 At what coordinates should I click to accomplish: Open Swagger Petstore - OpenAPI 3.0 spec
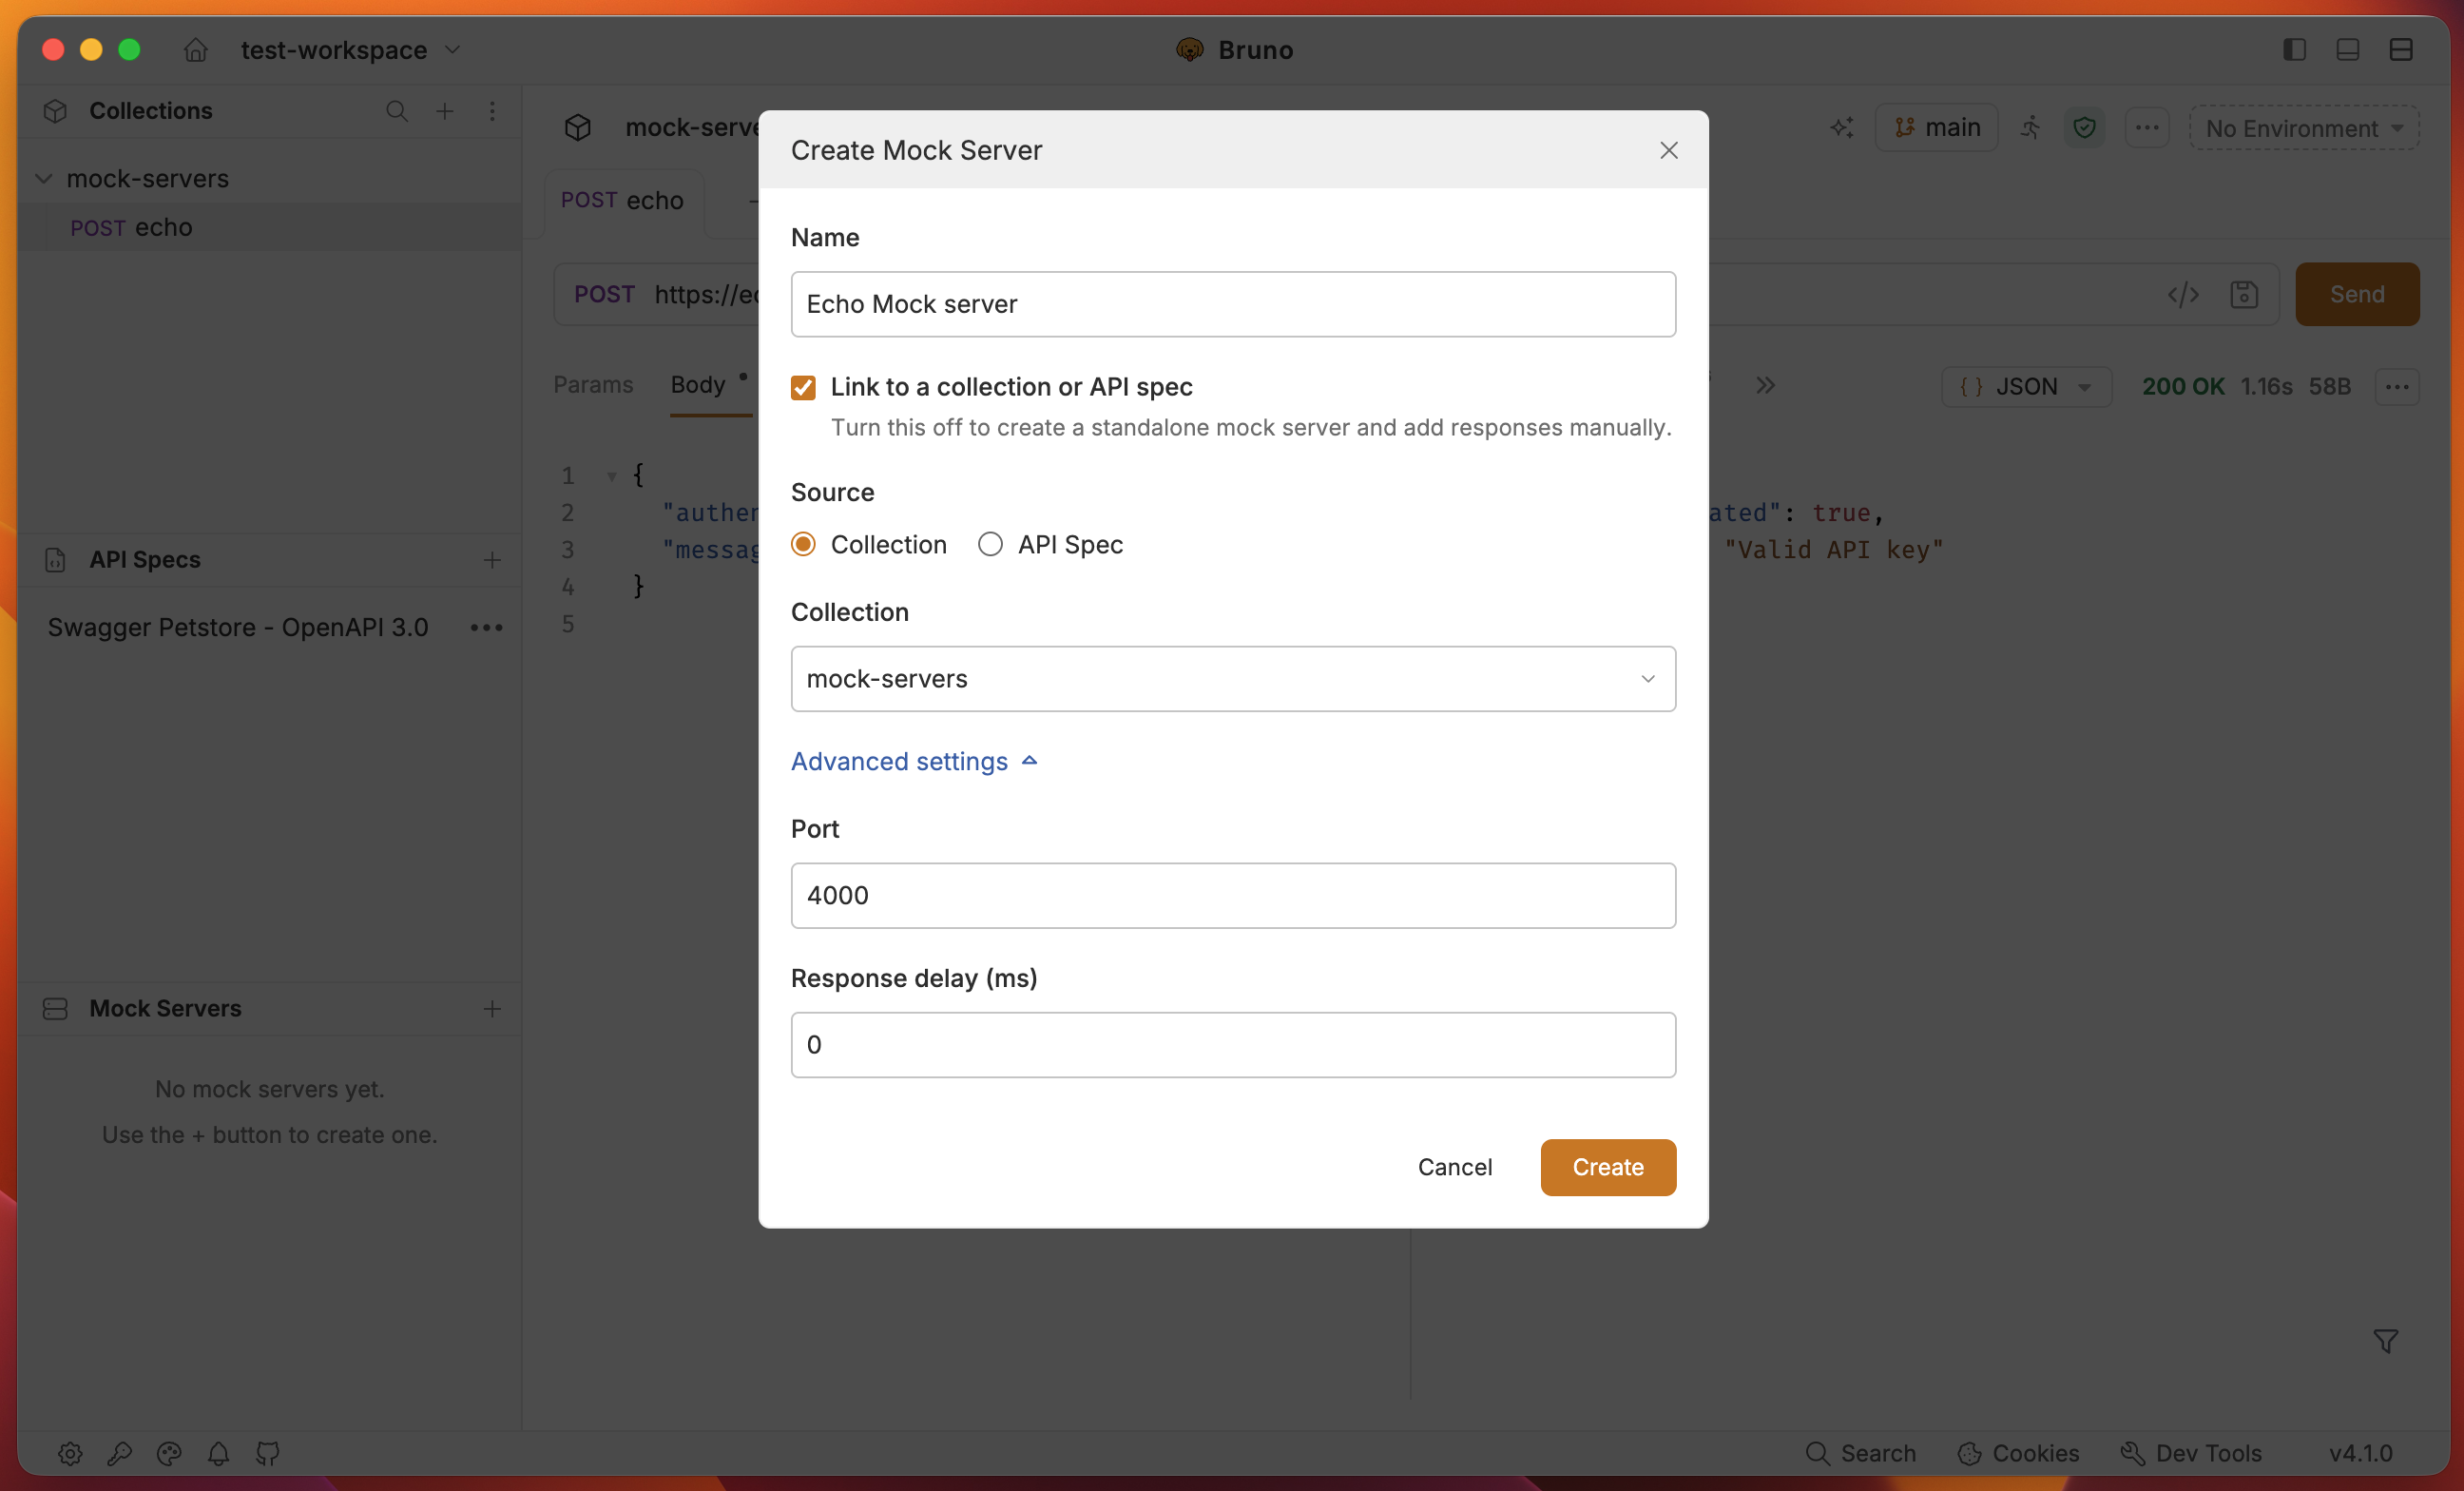tap(238, 627)
